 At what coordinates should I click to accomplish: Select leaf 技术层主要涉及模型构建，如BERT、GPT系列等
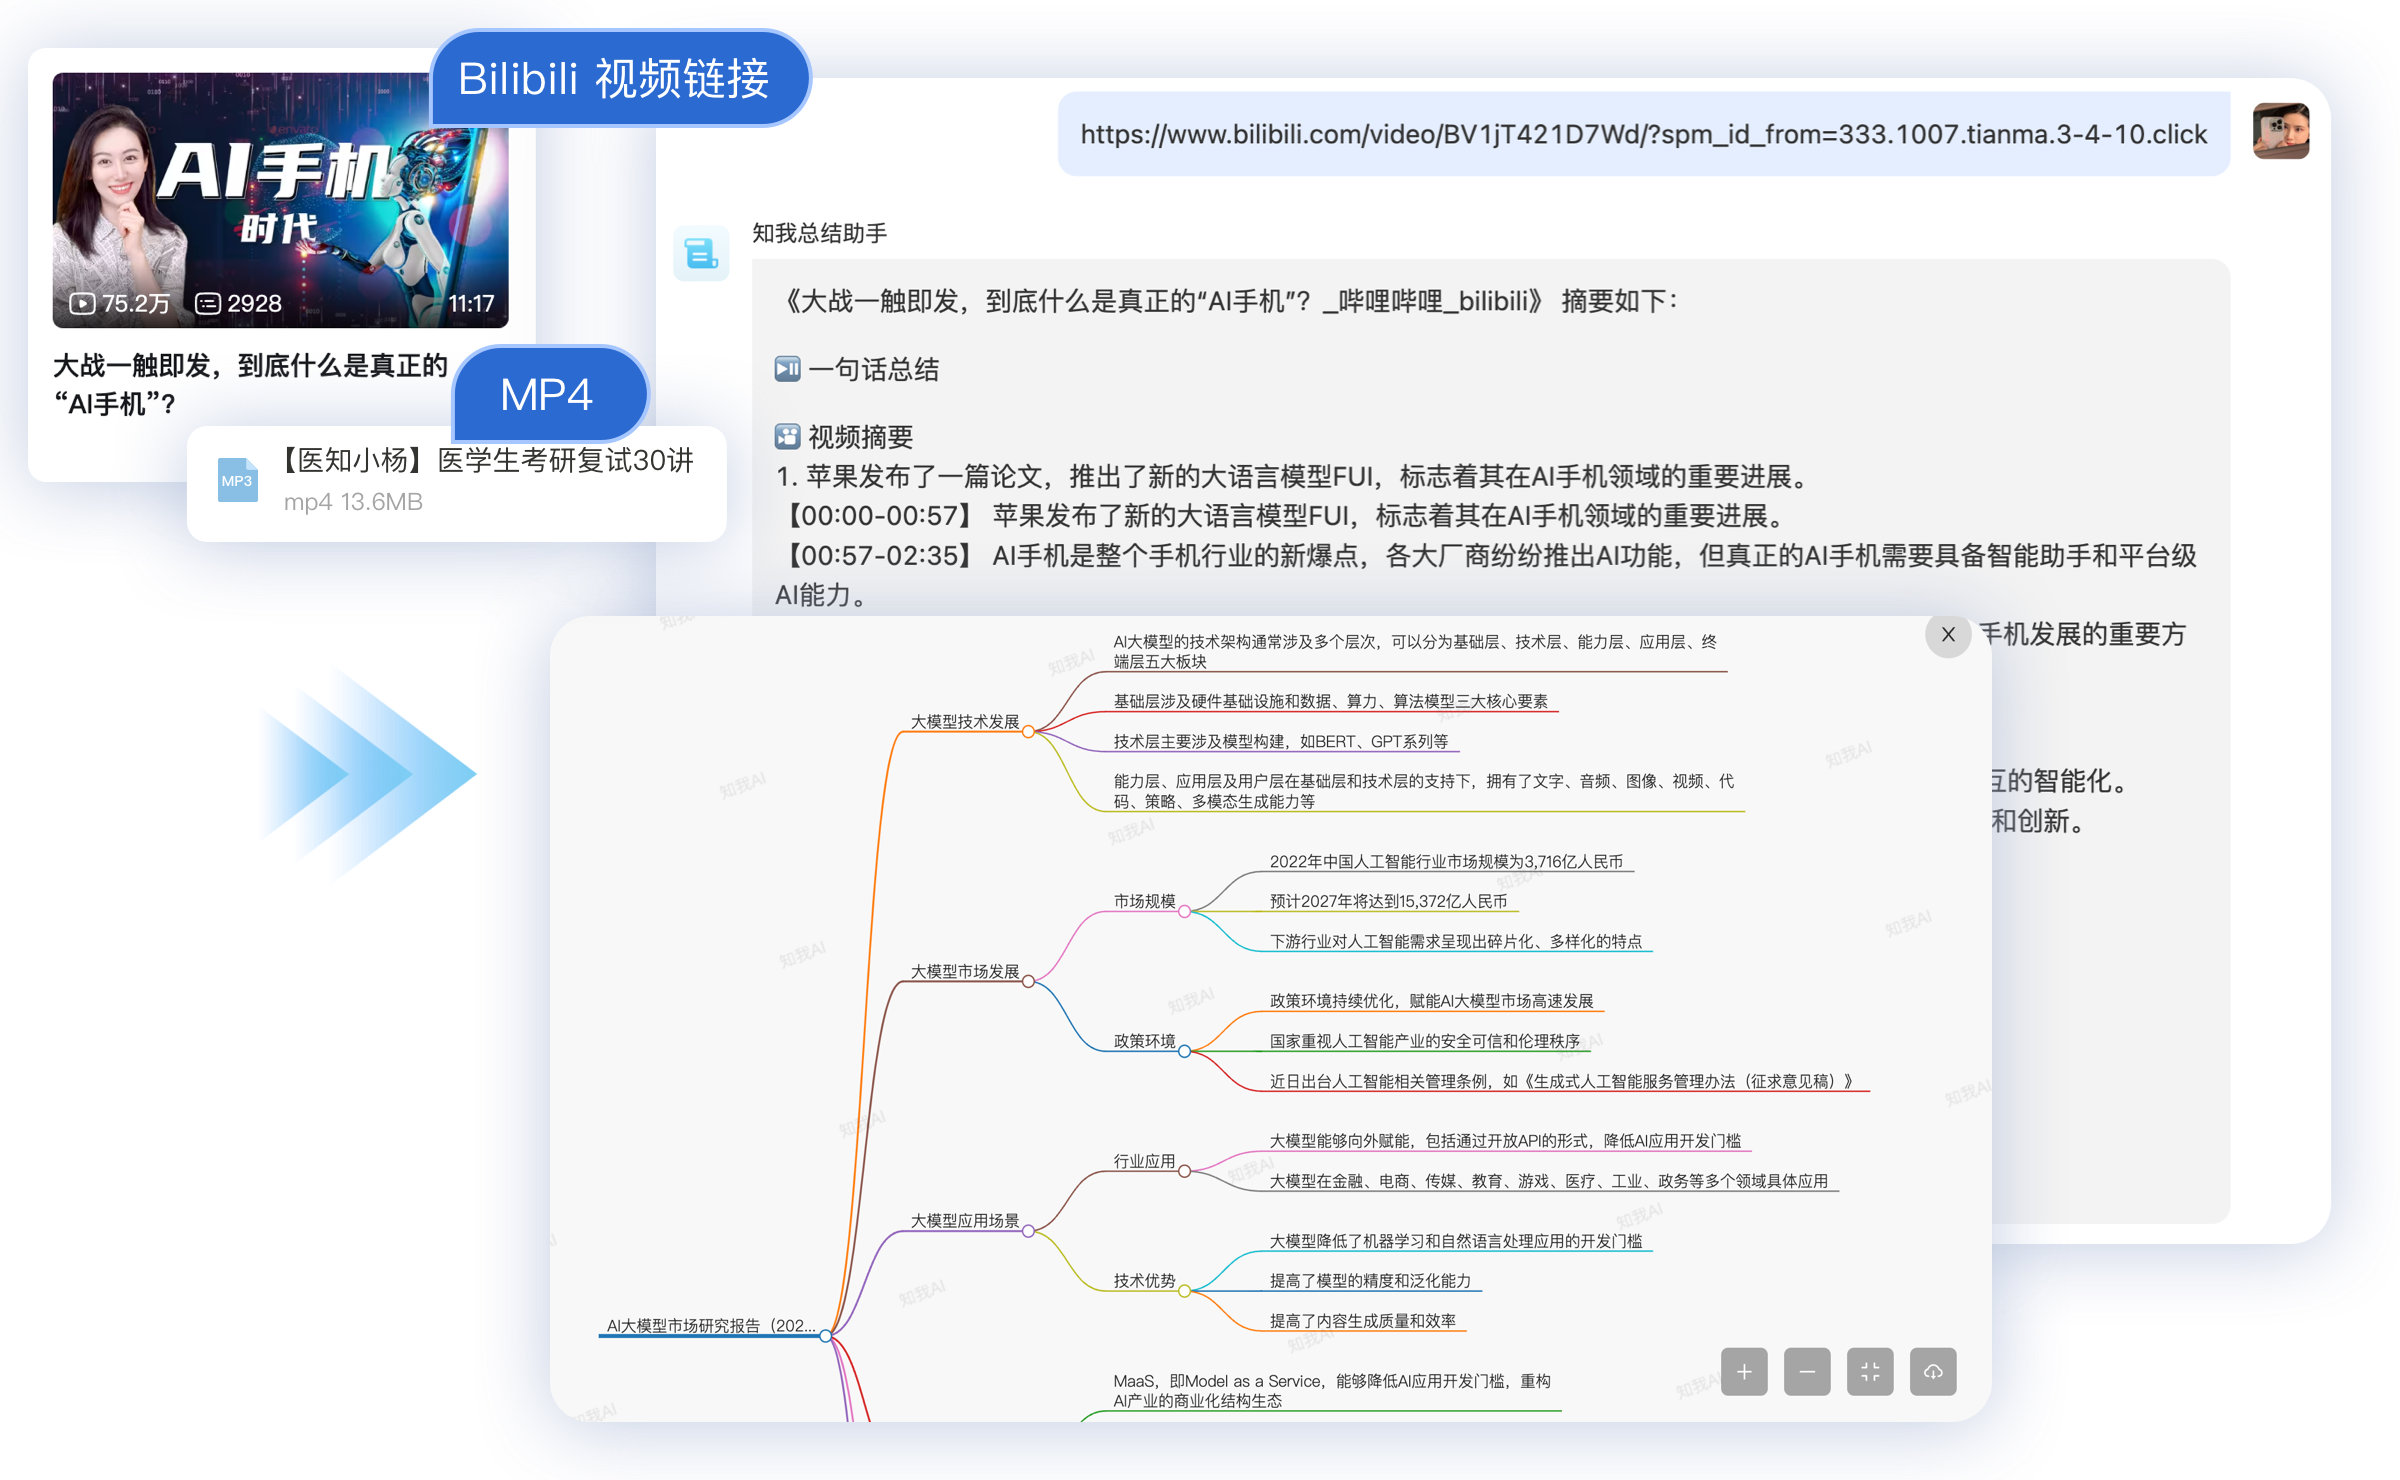pyautogui.click(x=1280, y=741)
